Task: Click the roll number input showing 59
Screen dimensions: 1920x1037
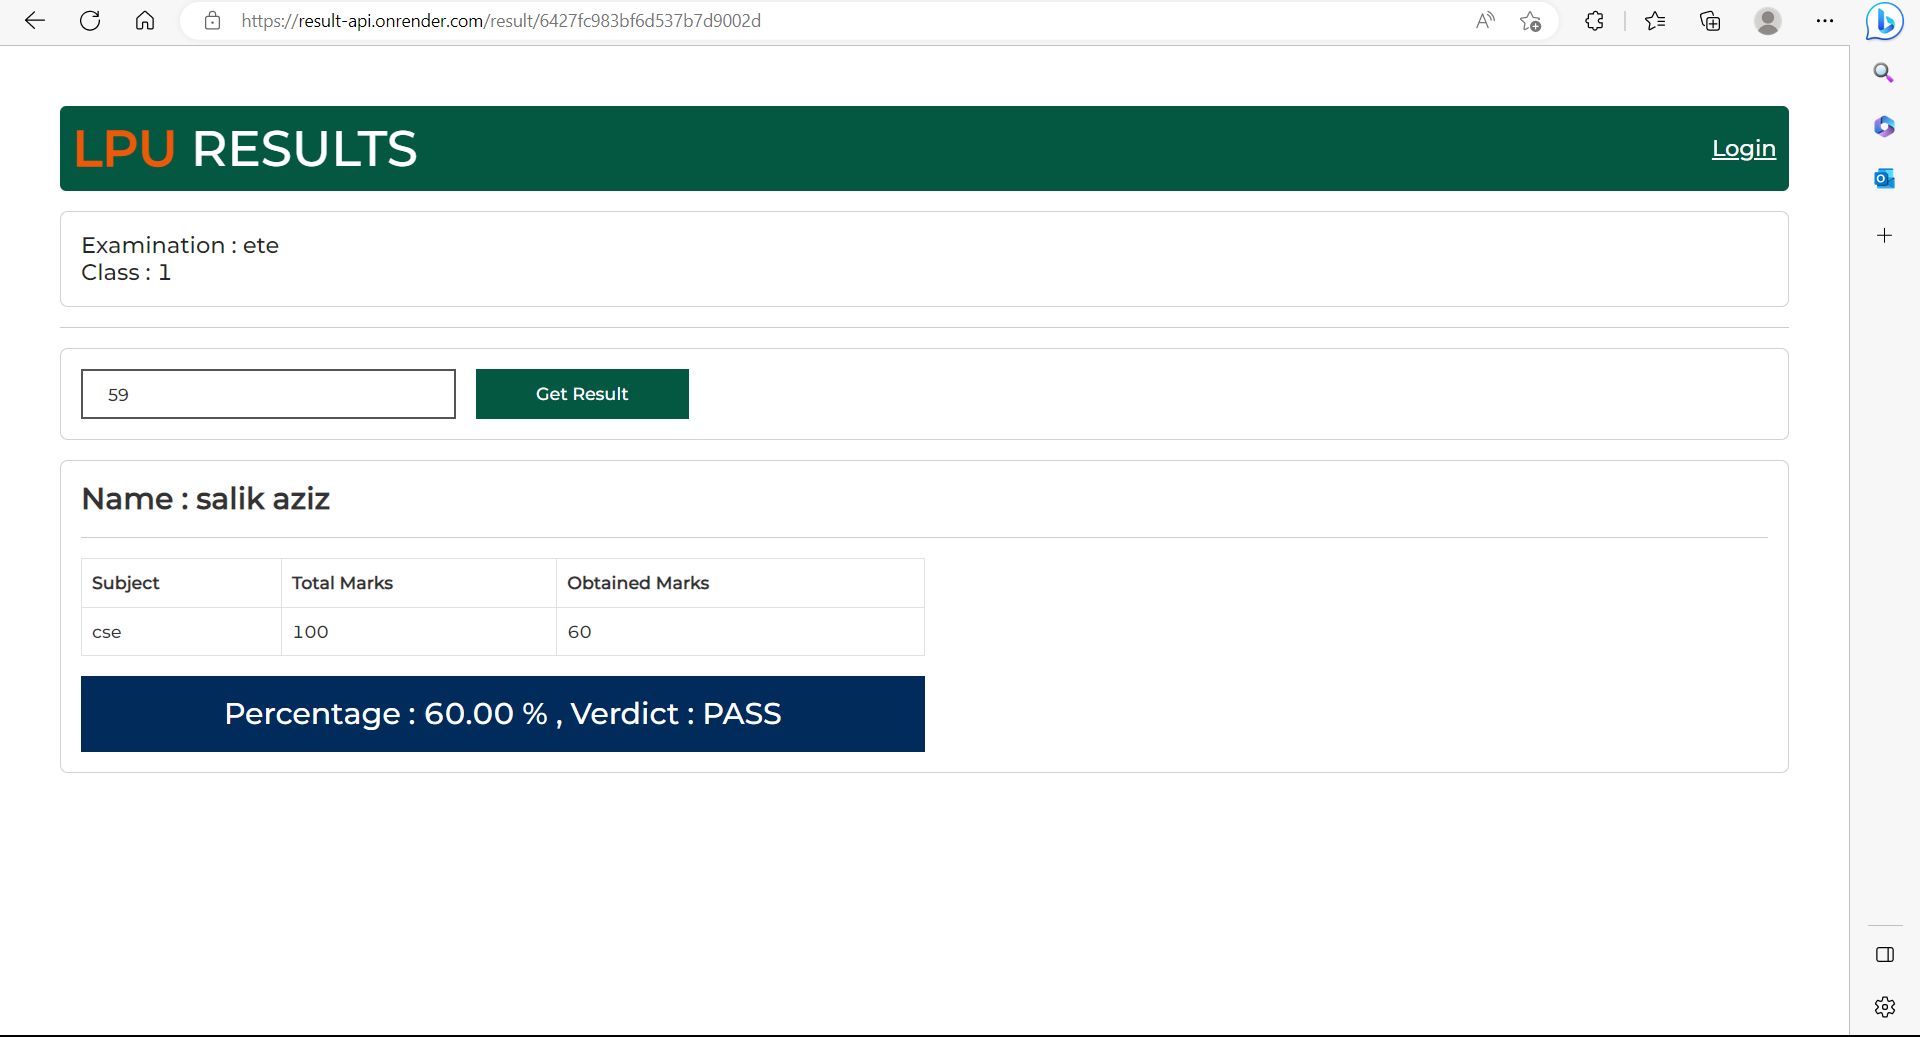Action: pos(267,394)
